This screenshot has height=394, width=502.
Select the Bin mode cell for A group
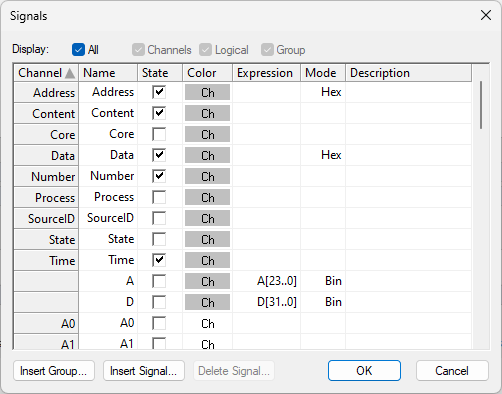pos(323,281)
